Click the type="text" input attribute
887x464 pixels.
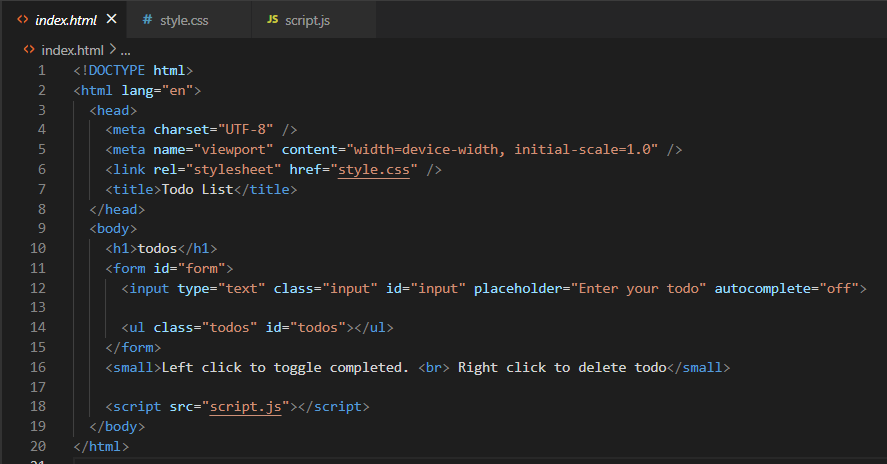pos(221,289)
